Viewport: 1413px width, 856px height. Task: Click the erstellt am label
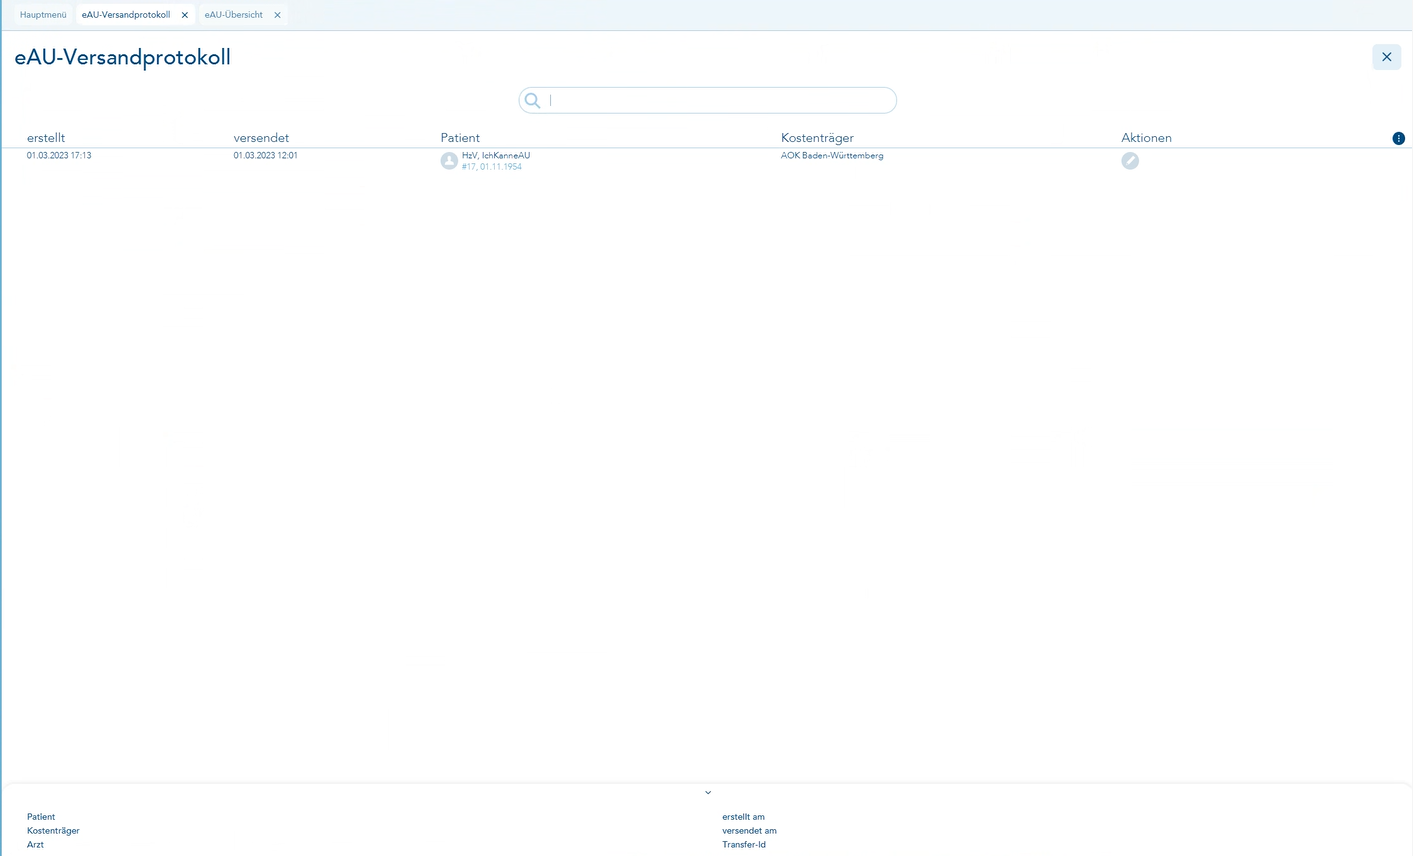click(743, 817)
